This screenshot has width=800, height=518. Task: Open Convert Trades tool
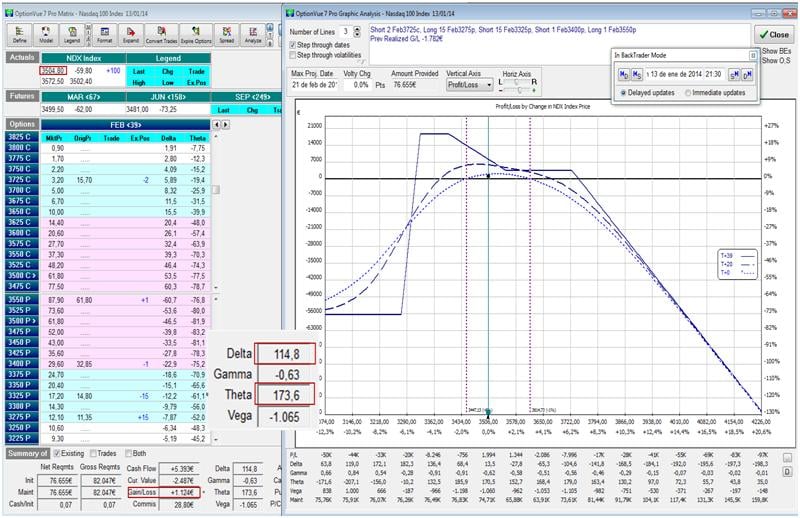pyautogui.click(x=161, y=34)
